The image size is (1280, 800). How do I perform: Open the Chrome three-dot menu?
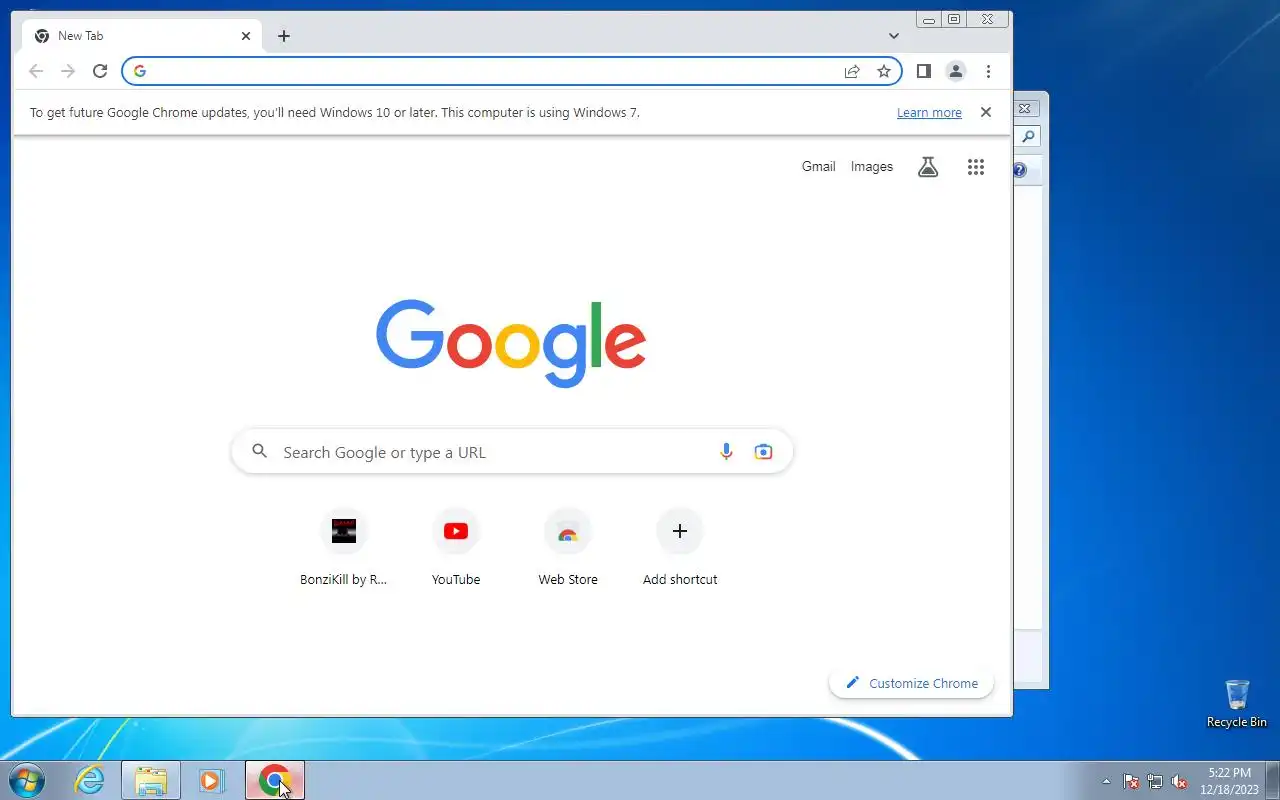click(x=988, y=71)
